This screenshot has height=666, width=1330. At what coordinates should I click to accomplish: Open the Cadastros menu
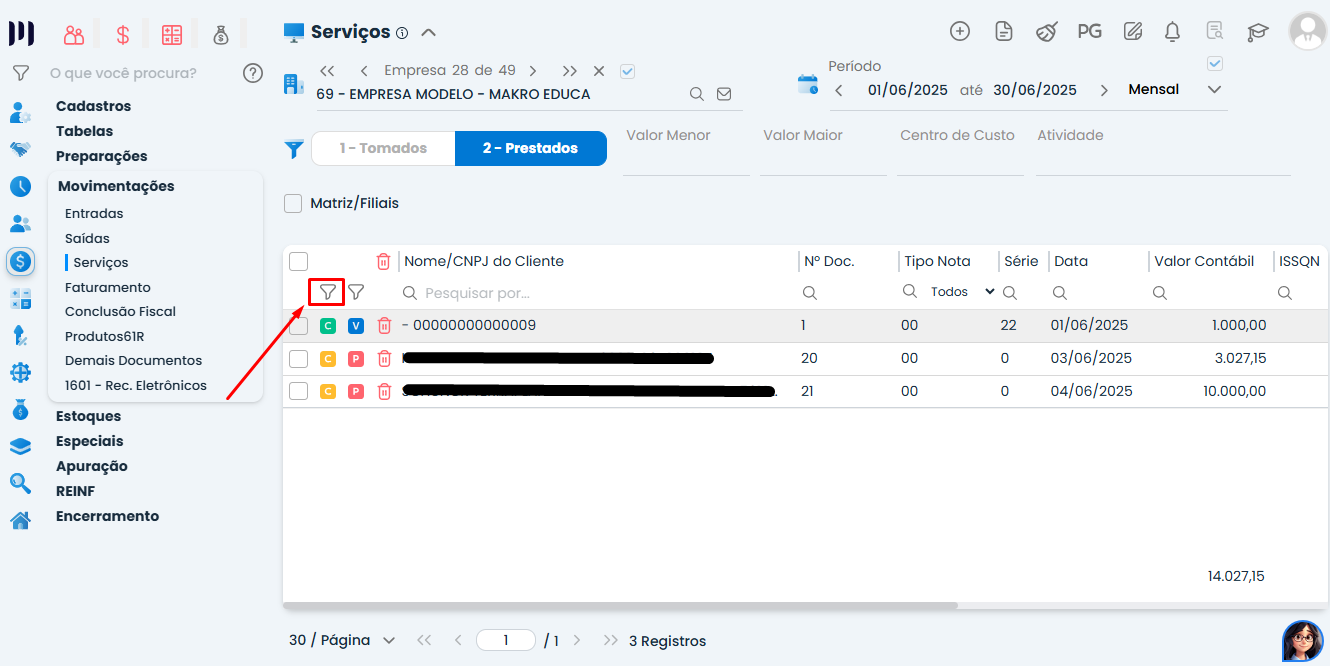pyautogui.click(x=93, y=106)
